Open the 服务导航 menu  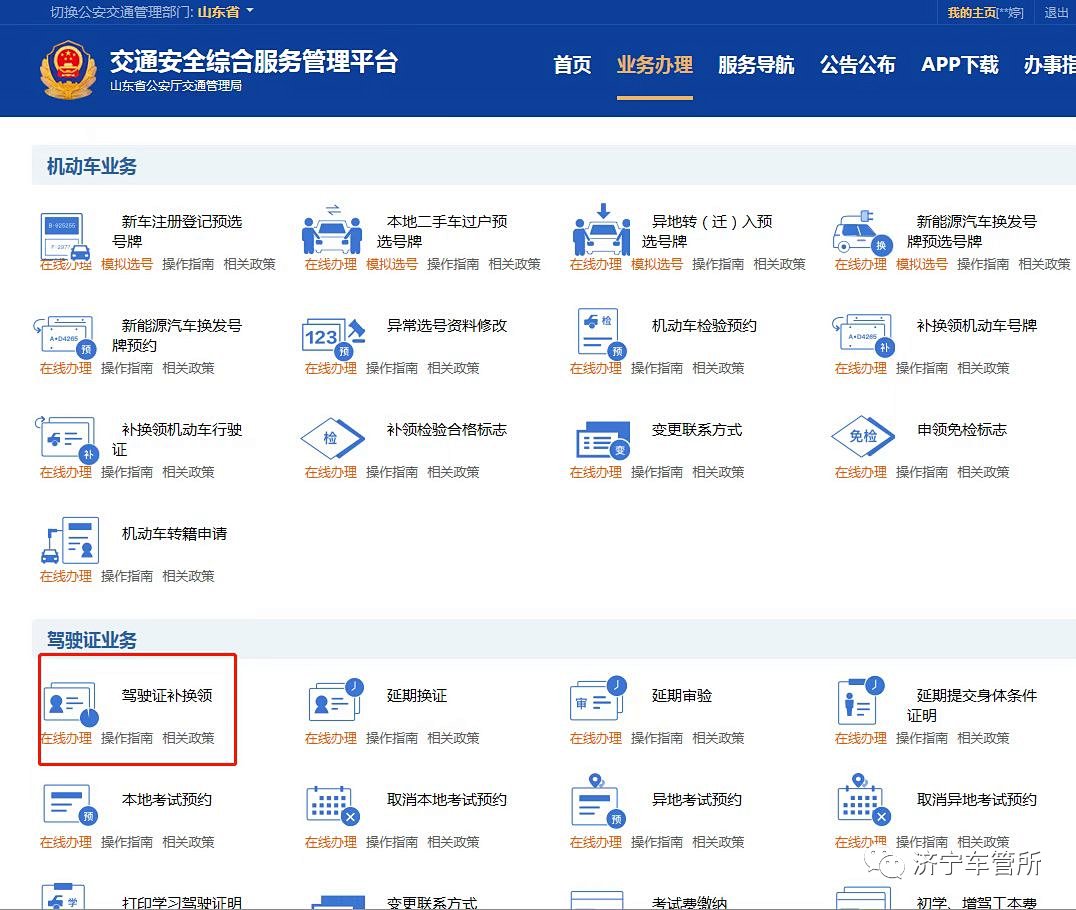(x=756, y=65)
